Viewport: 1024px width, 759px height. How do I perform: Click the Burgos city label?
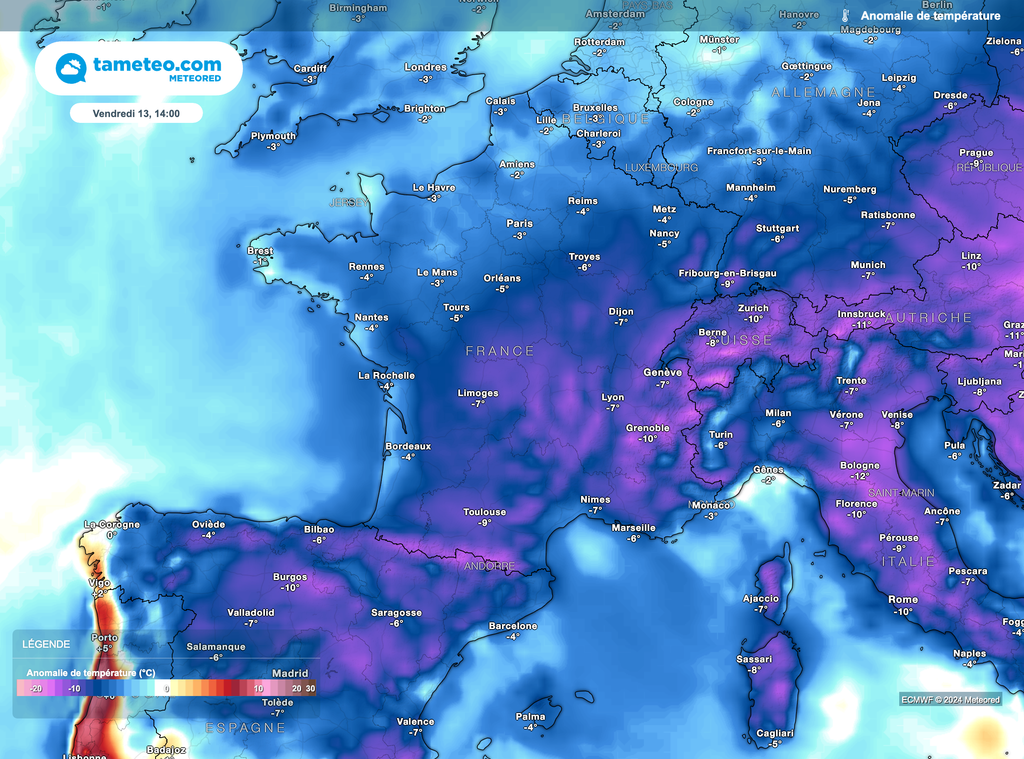click(290, 577)
